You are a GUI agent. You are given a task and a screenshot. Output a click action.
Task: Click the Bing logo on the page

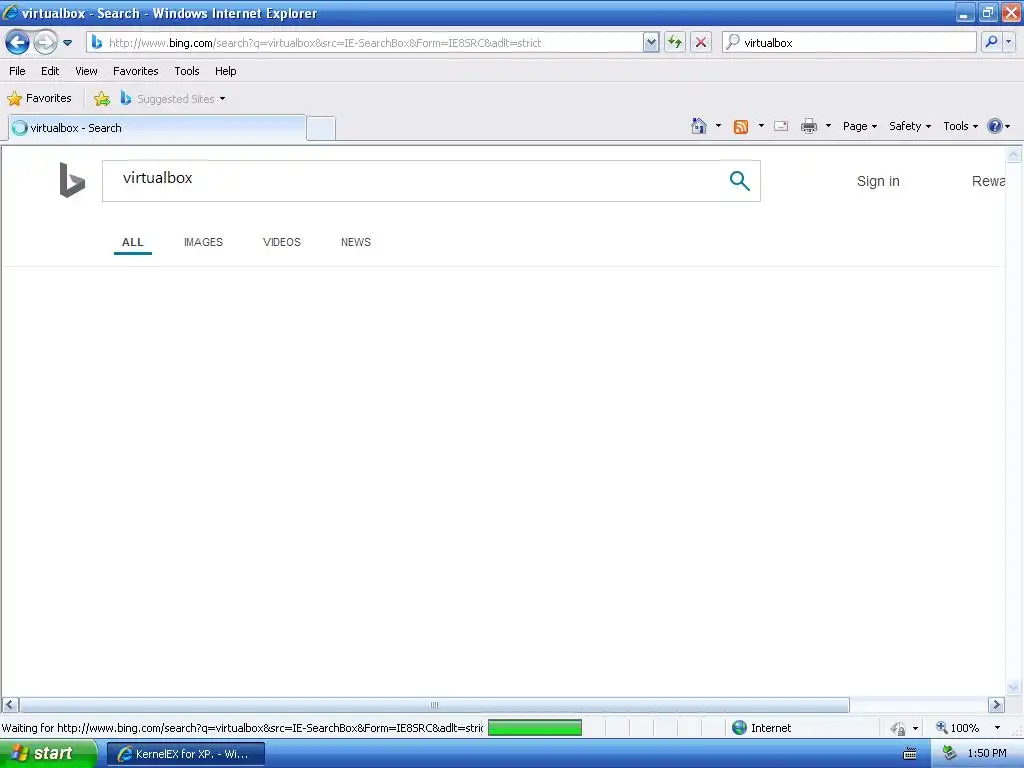point(72,180)
